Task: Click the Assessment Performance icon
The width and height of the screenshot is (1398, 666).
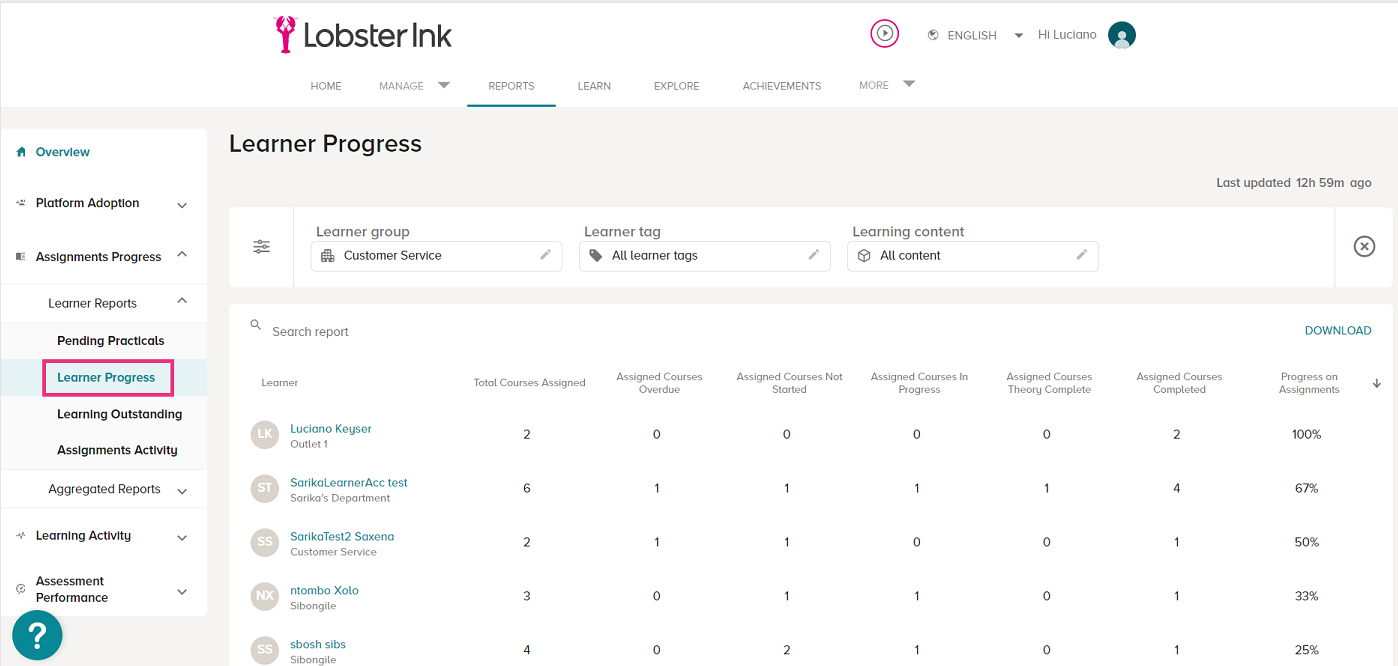Action: point(21,589)
